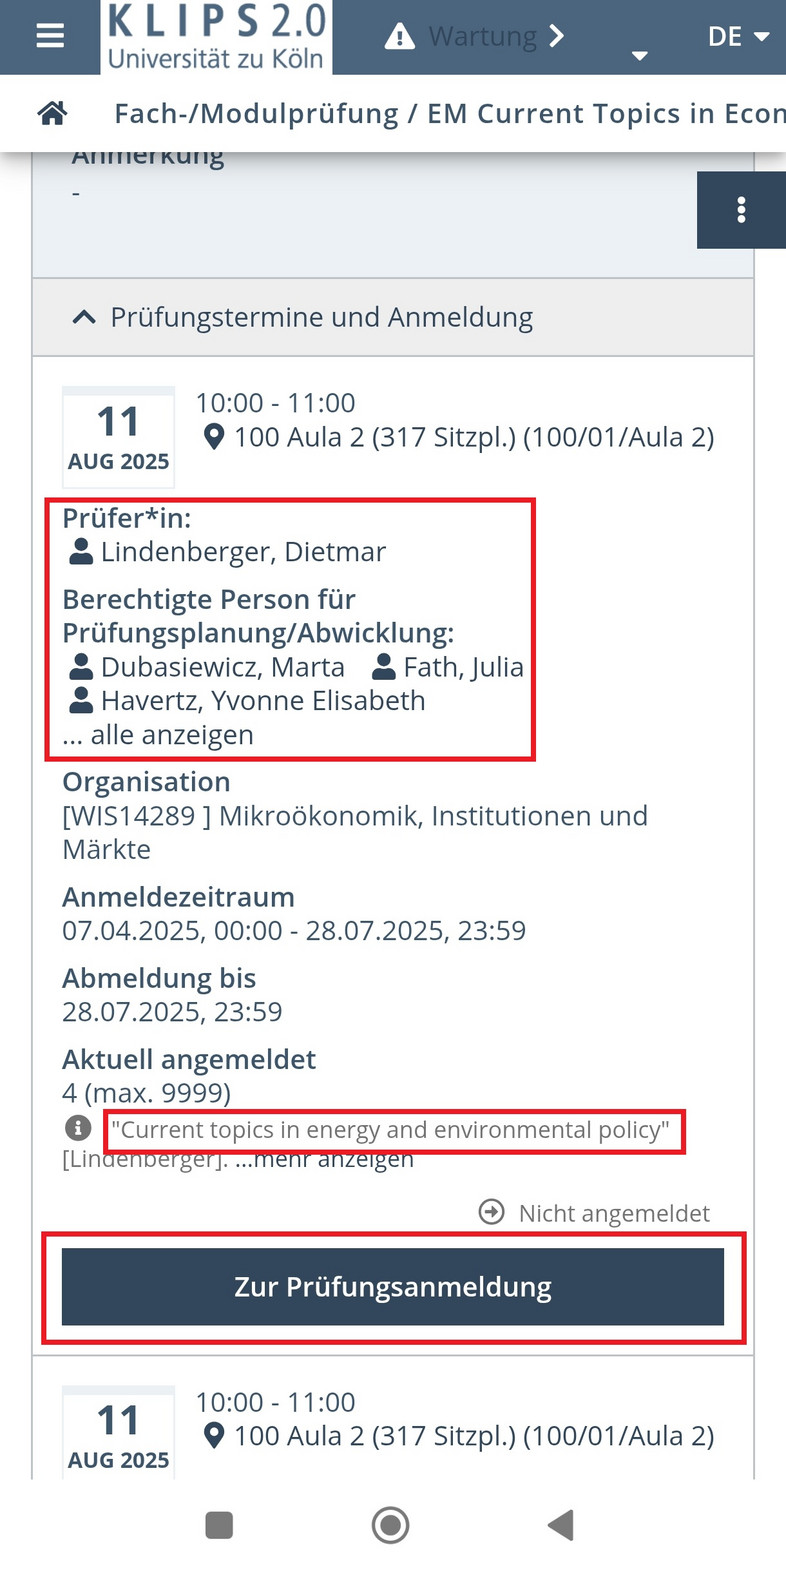The width and height of the screenshot is (786, 1571).
Task: Go to home via house icon
Action: pyautogui.click(x=52, y=113)
